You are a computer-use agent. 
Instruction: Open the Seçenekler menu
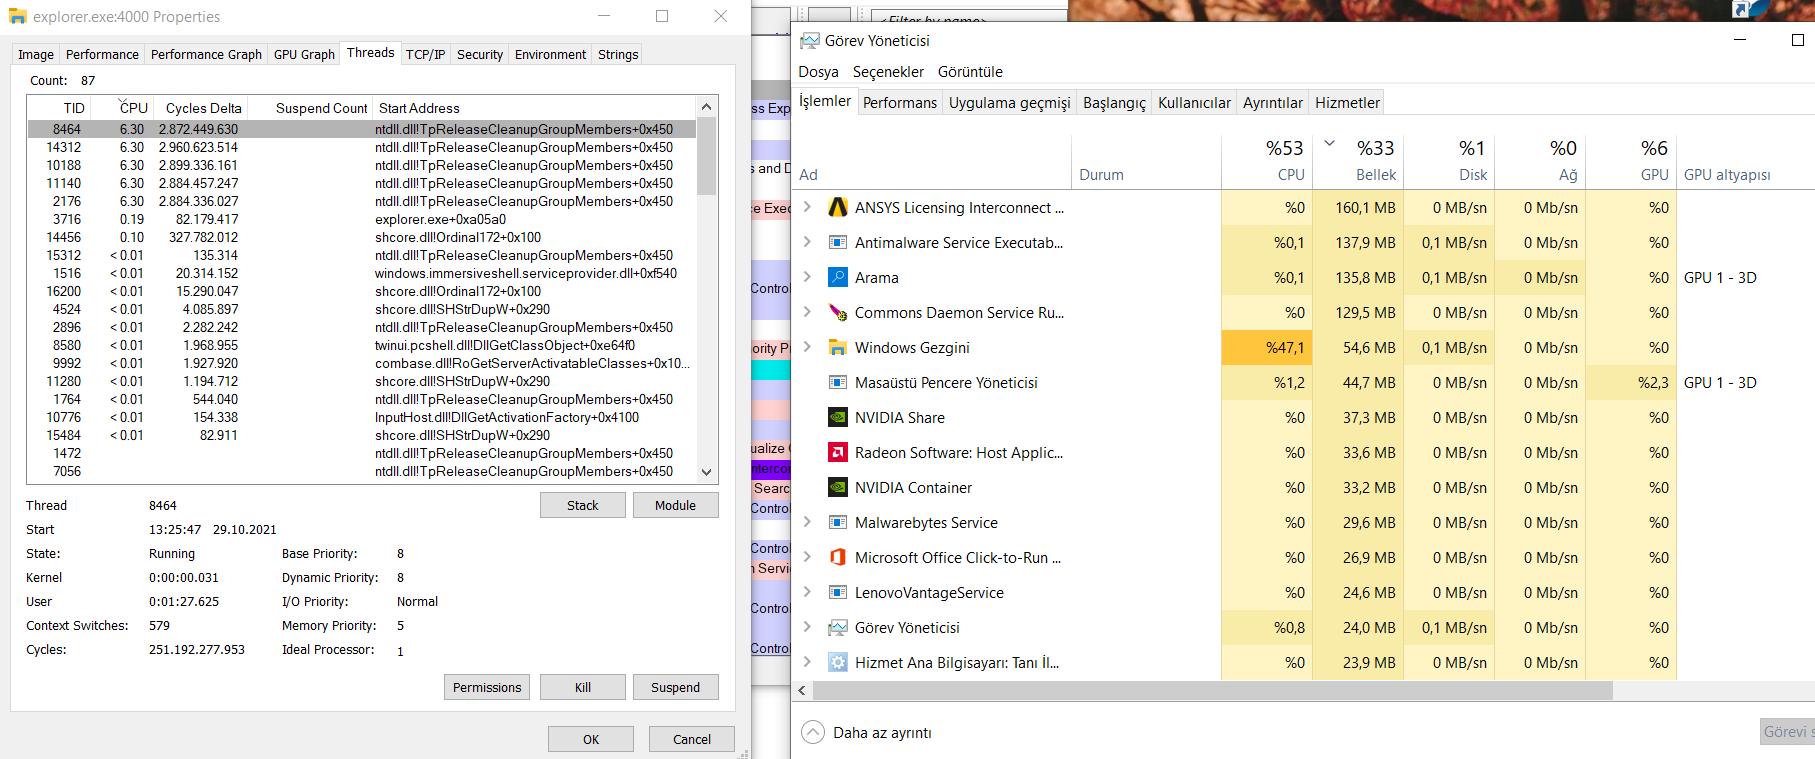(x=888, y=72)
